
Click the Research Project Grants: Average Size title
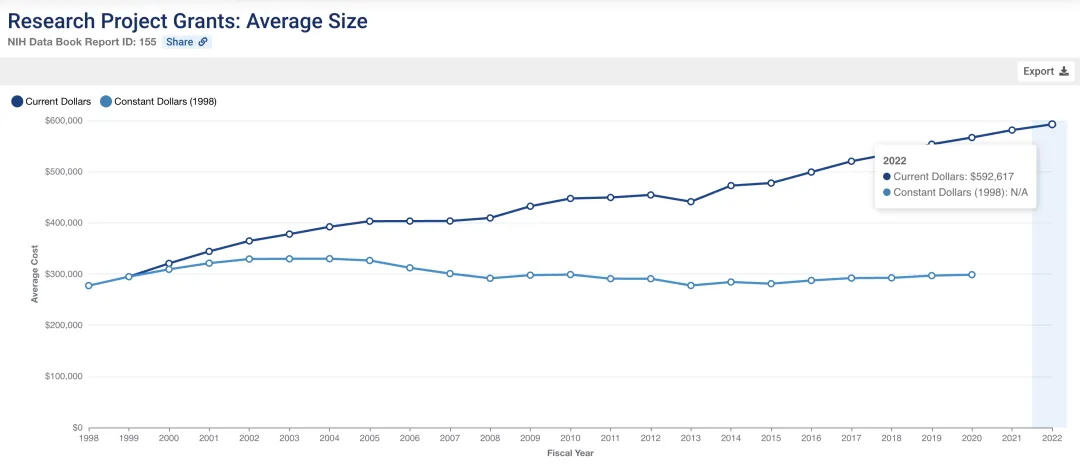(187, 20)
